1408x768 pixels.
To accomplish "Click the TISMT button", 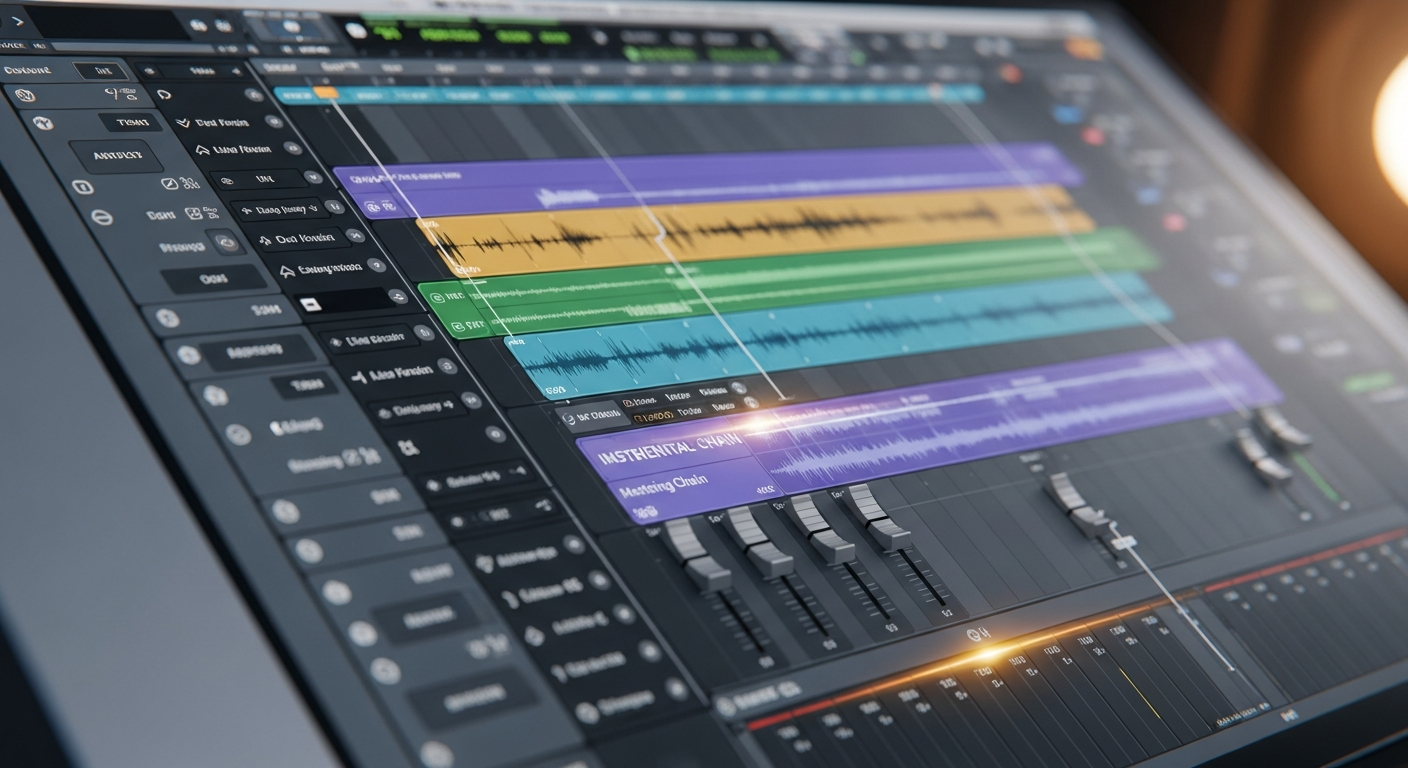I will click(130, 122).
